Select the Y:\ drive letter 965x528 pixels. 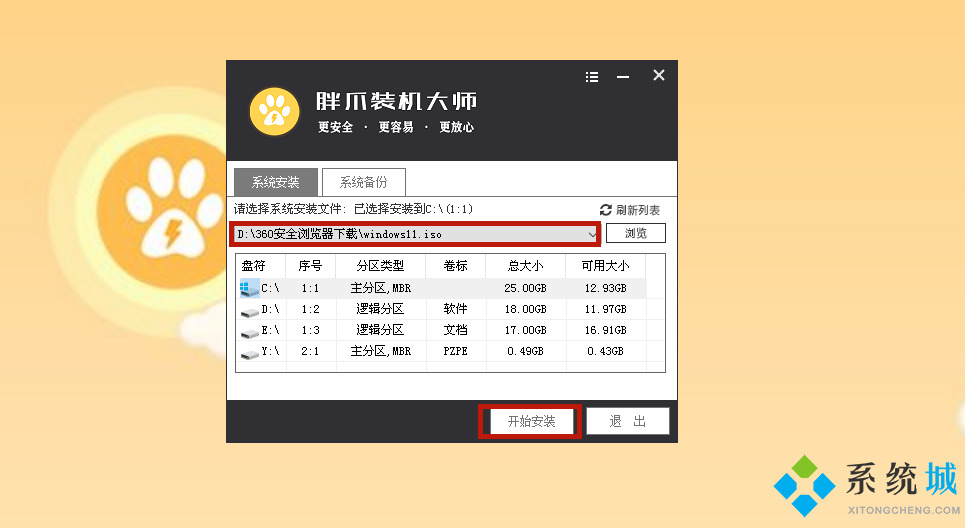click(x=270, y=351)
